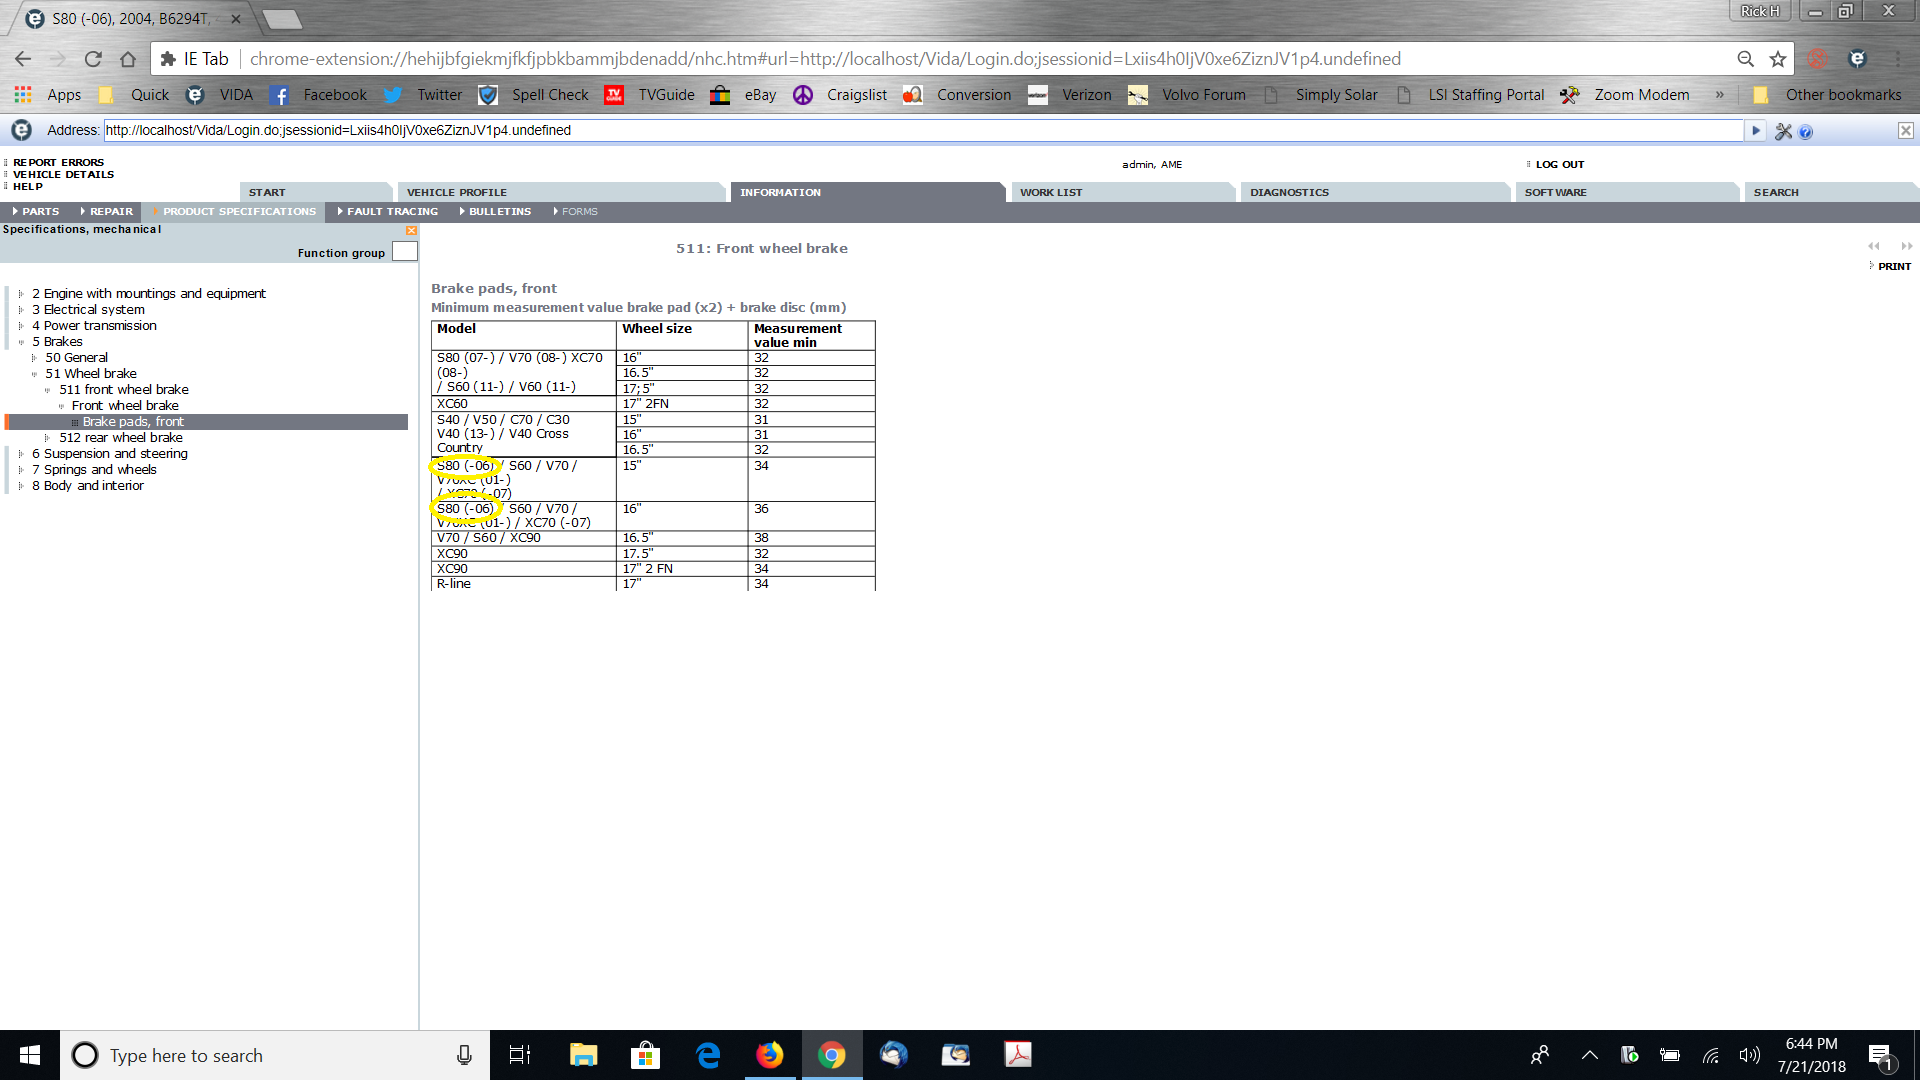Select FAULT TRACING submenu
This screenshot has width=1920, height=1080.
pyautogui.click(x=391, y=211)
